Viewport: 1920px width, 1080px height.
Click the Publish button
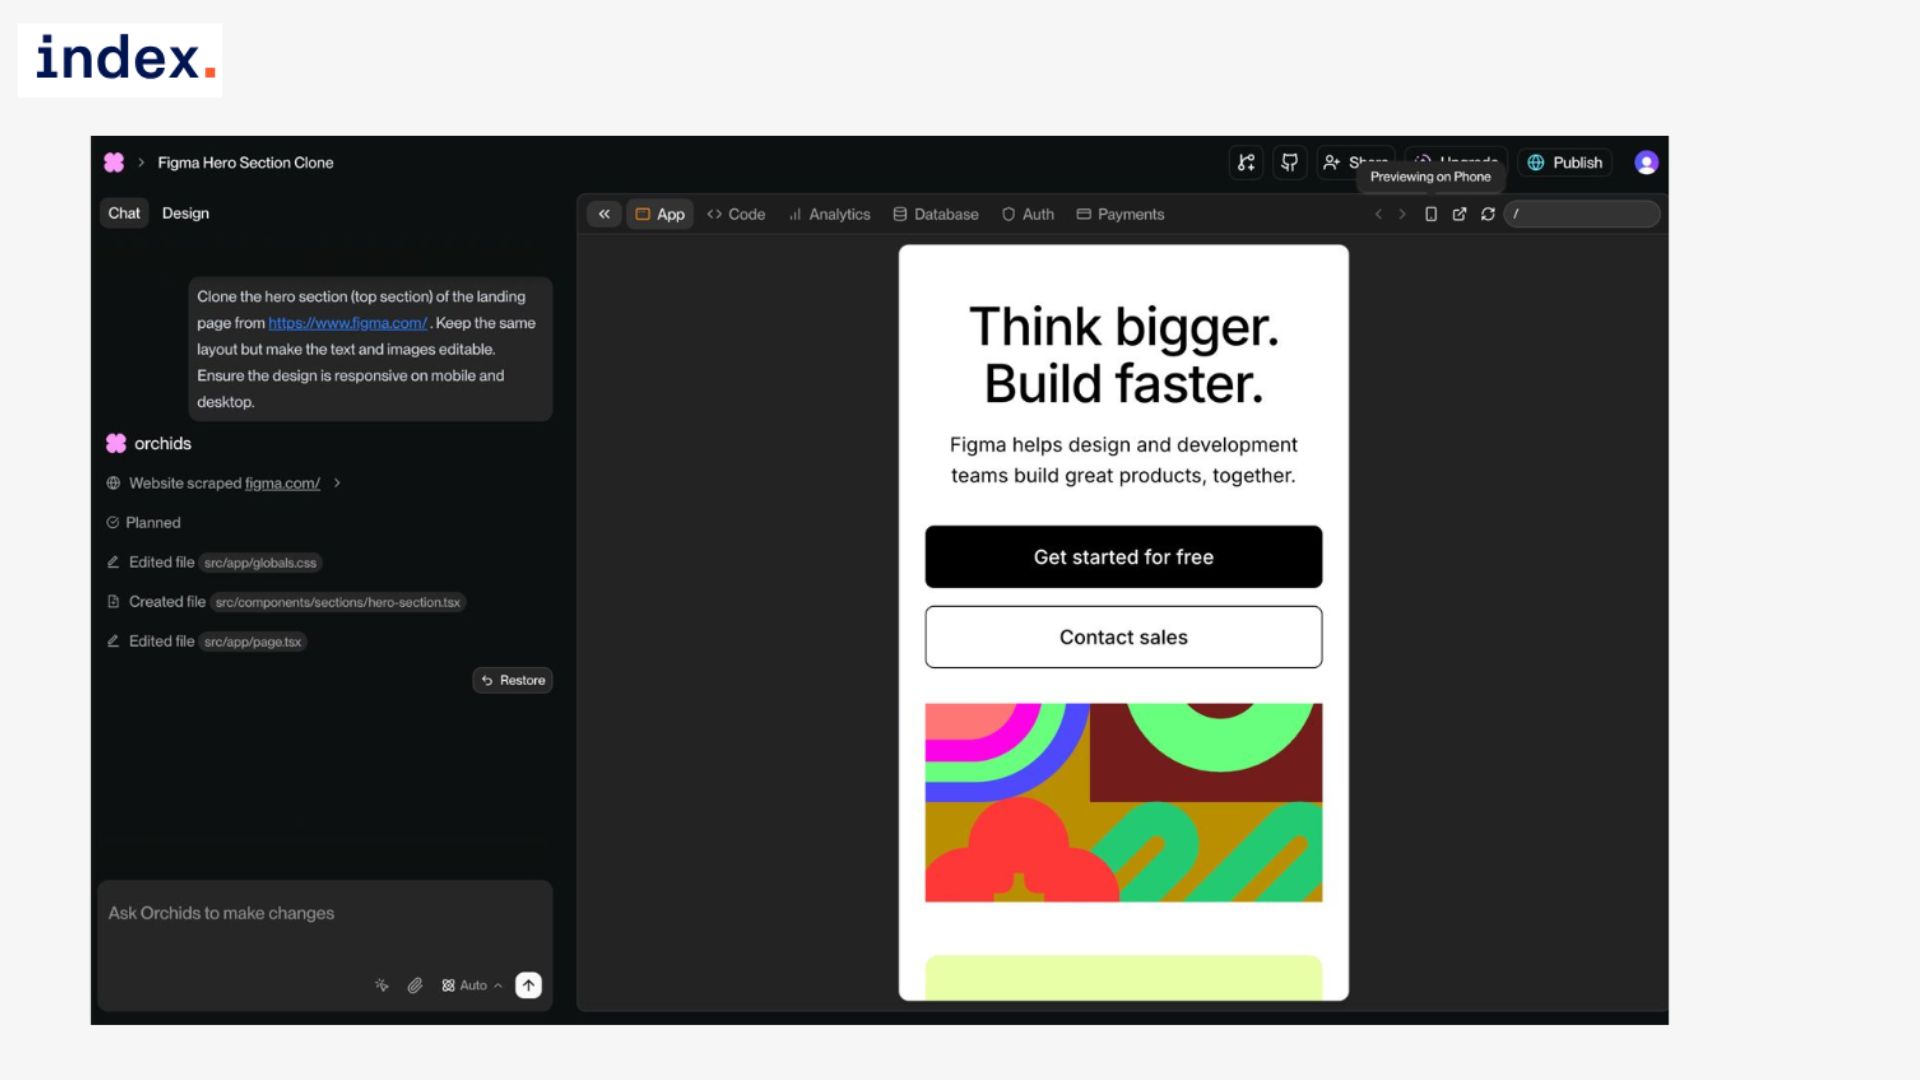1565,162
